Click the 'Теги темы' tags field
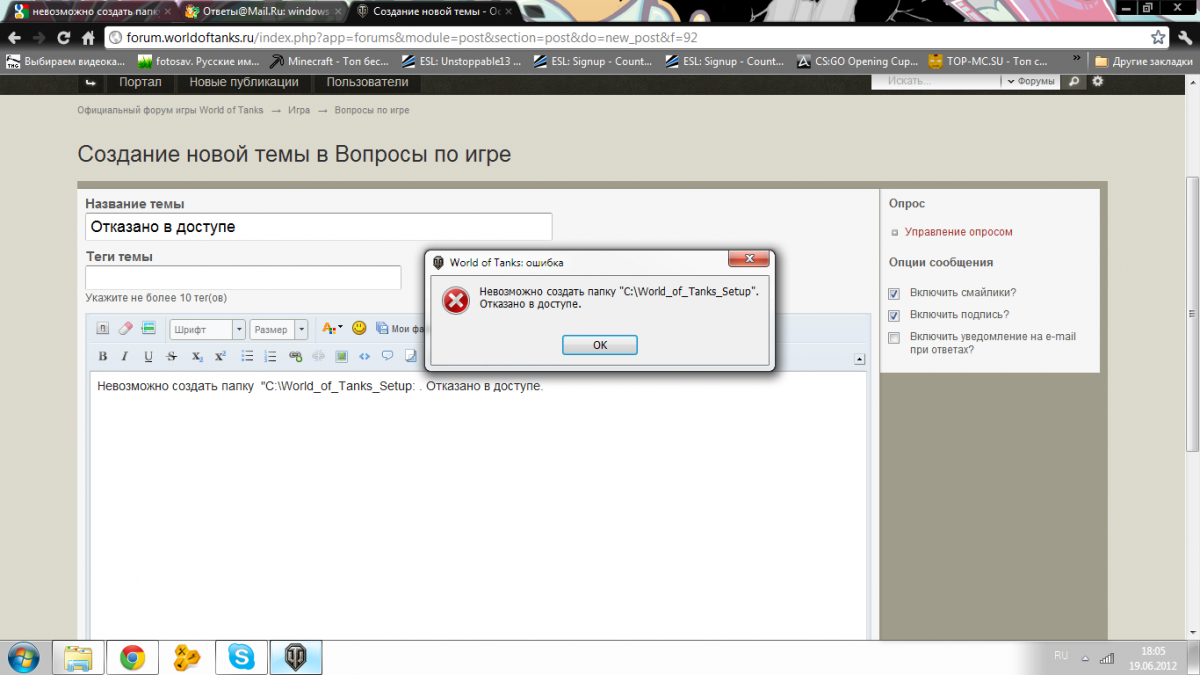The height and width of the screenshot is (675, 1200). (243, 278)
